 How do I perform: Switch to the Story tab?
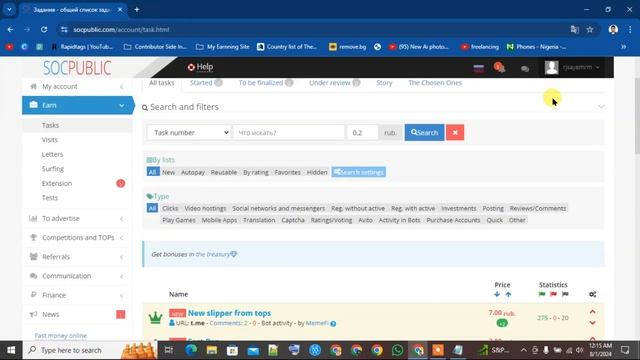click(384, 83)
